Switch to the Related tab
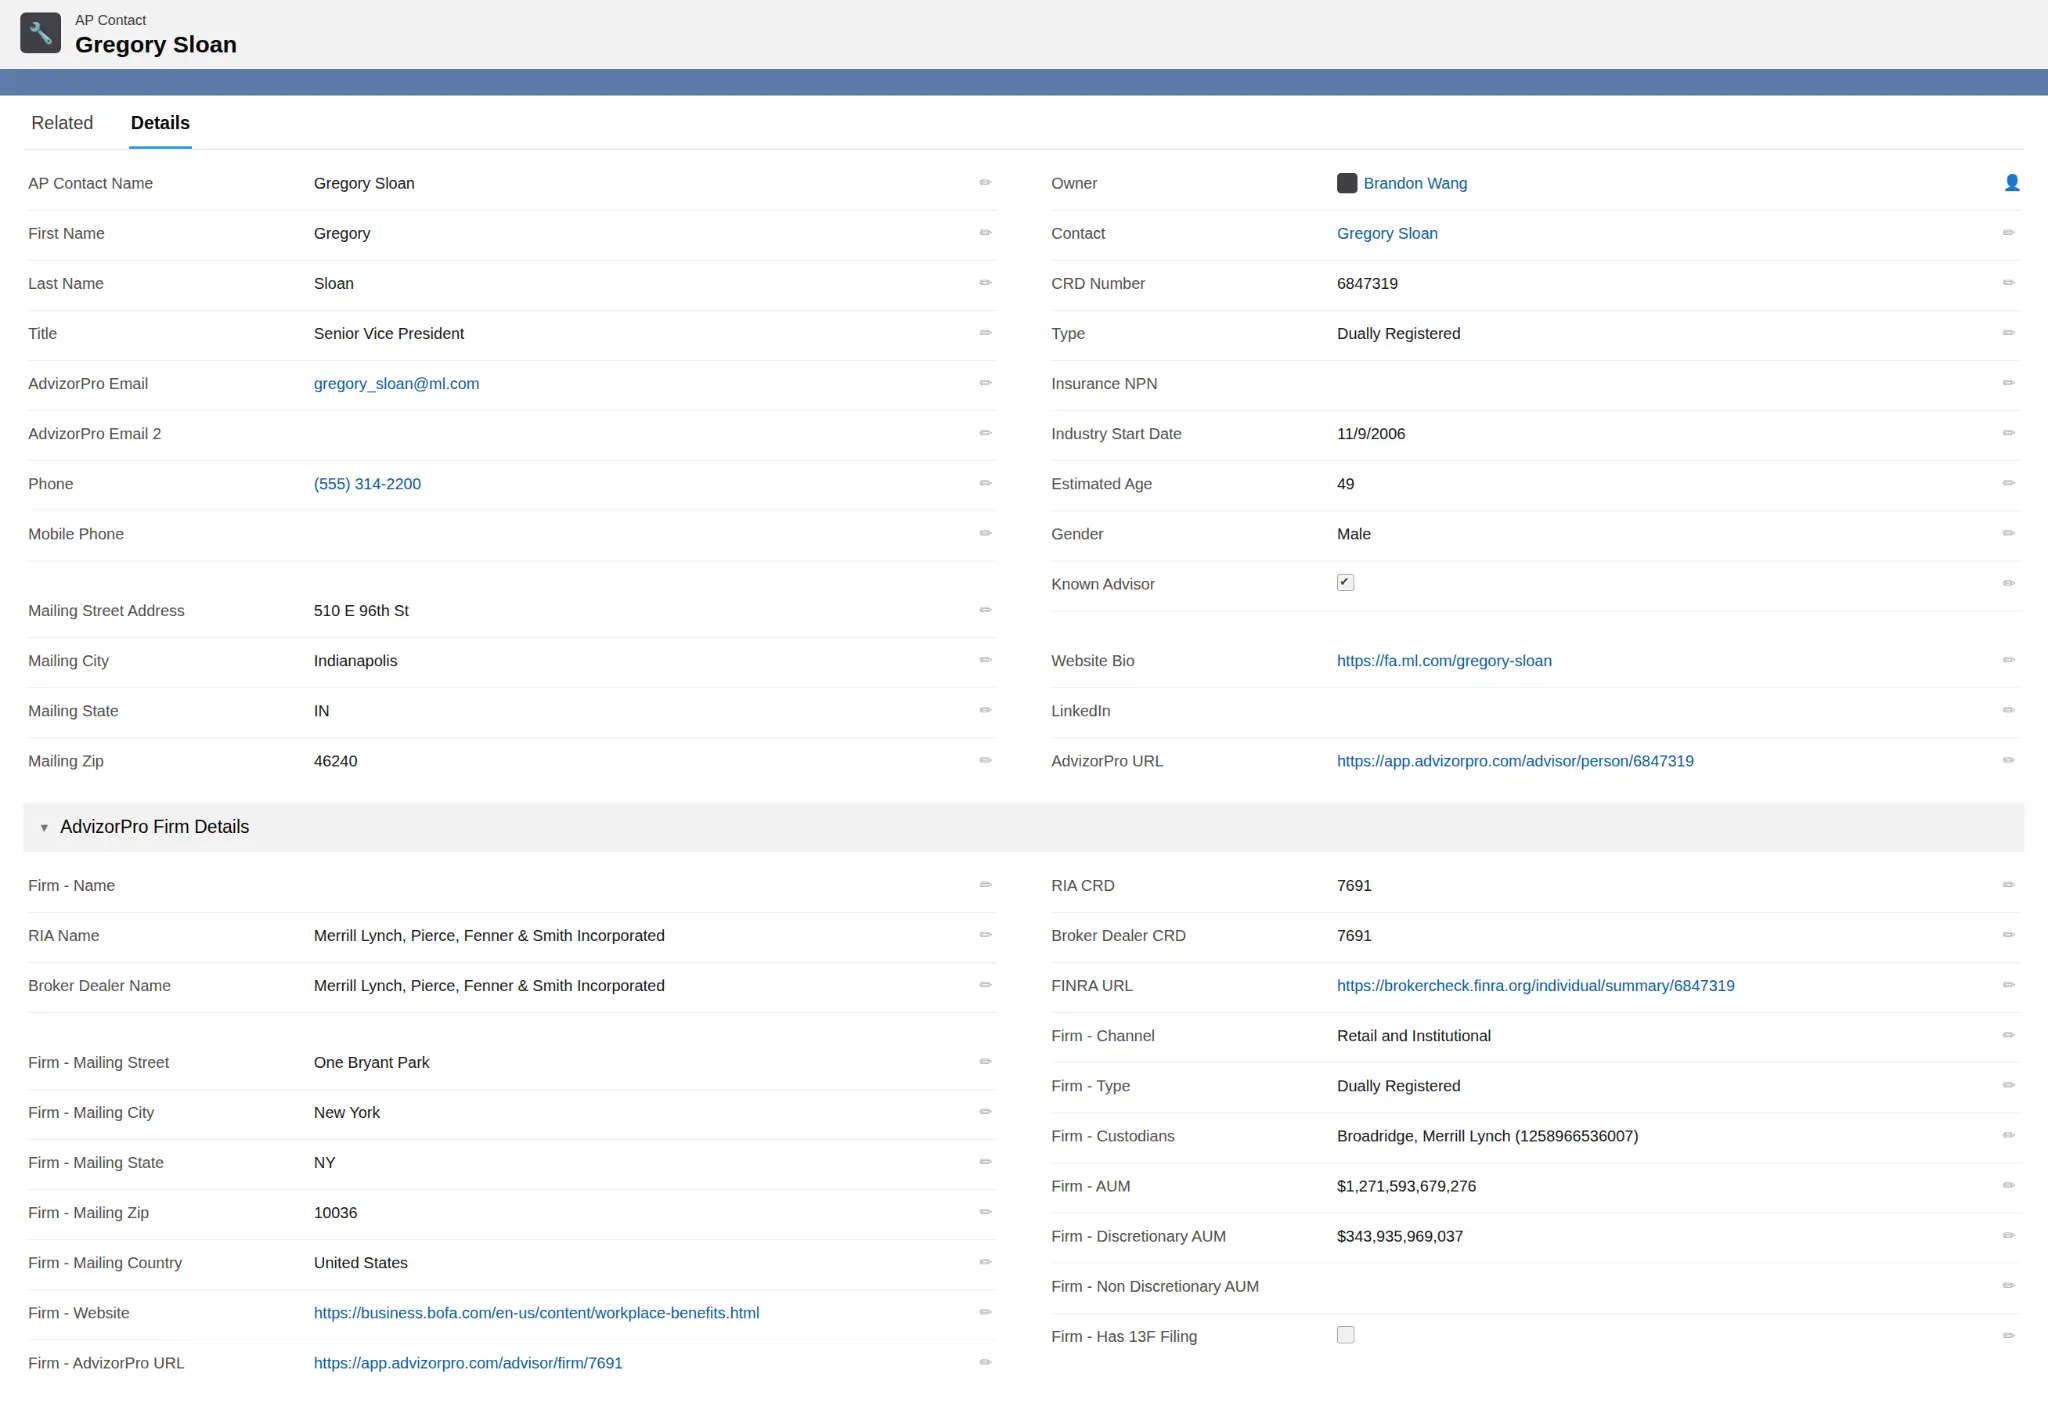2048x1414 pixels. point(62,123)
